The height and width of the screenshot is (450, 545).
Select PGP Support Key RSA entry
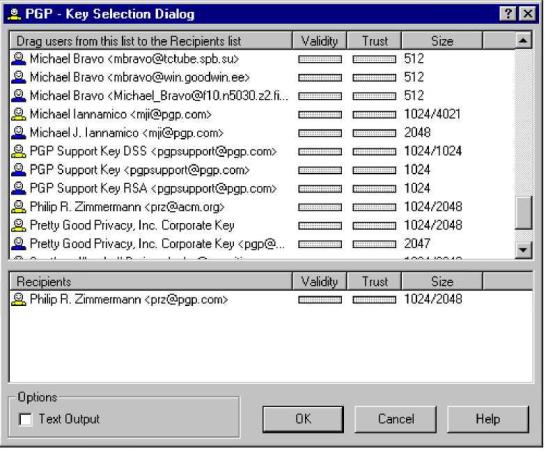[x=153, y=188]
